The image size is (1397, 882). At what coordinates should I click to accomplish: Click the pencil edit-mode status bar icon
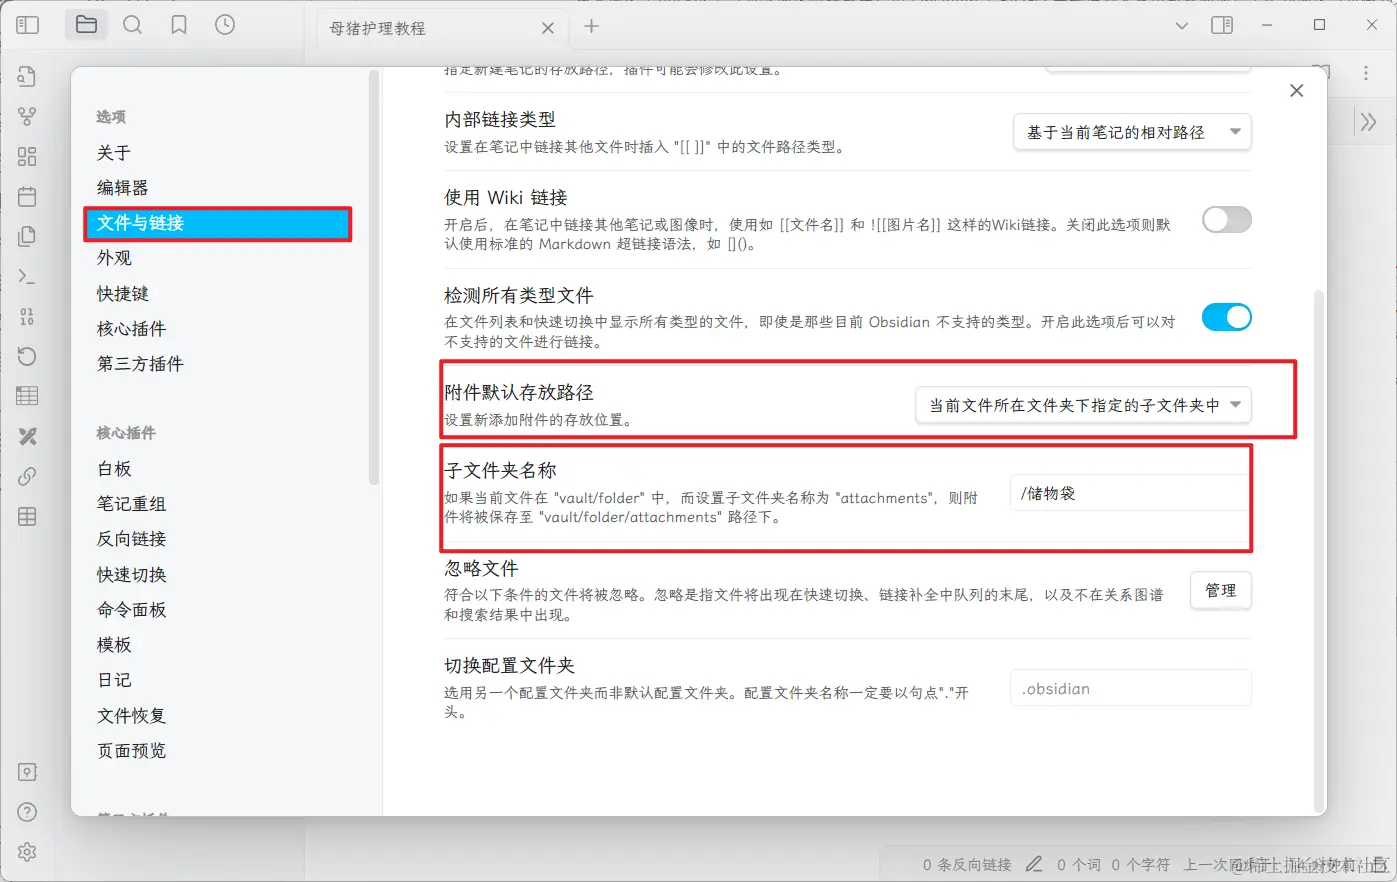[x=1034, y=864]
